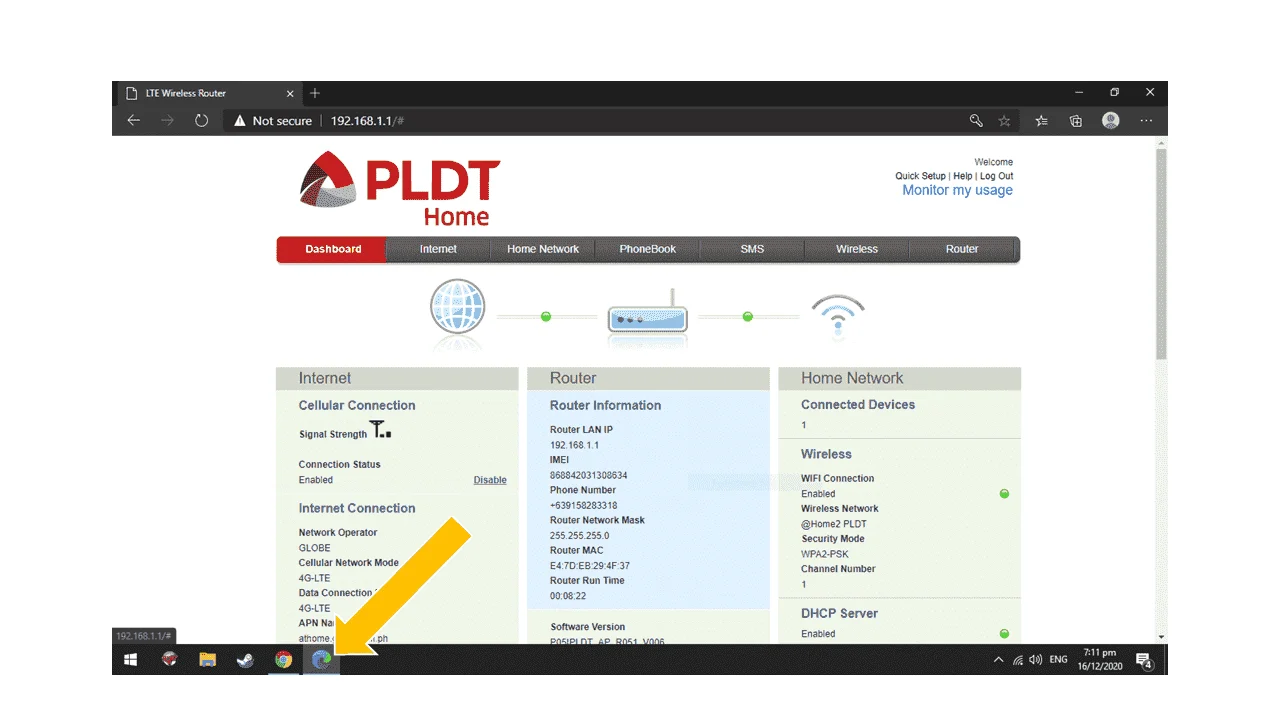Click the Router Information heading
Image resolution: width=1280 pixels, height=720 pixels.
pyautogui.click(x=606, y=405)
